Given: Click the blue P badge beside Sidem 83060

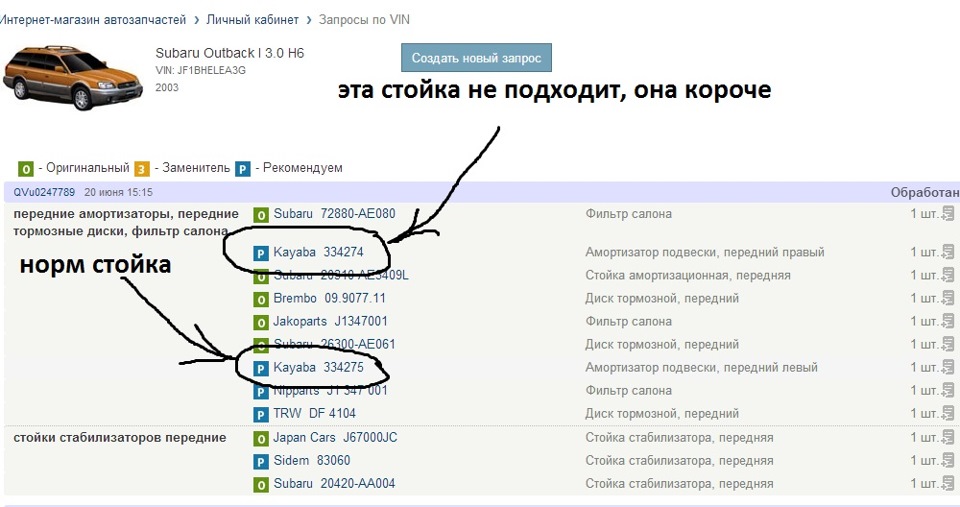Looking at the screenshot, I should (261, 462).
